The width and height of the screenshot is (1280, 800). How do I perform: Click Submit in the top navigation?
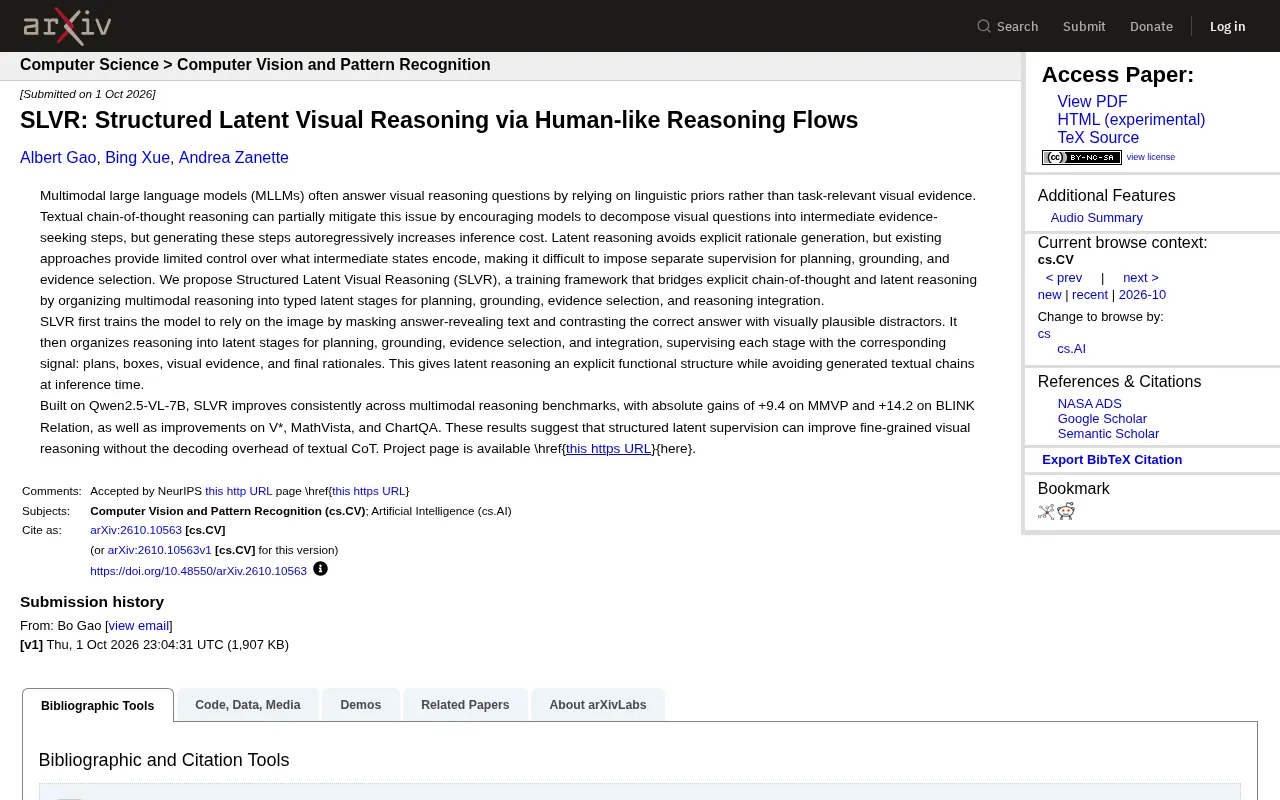click(1084, 27)
